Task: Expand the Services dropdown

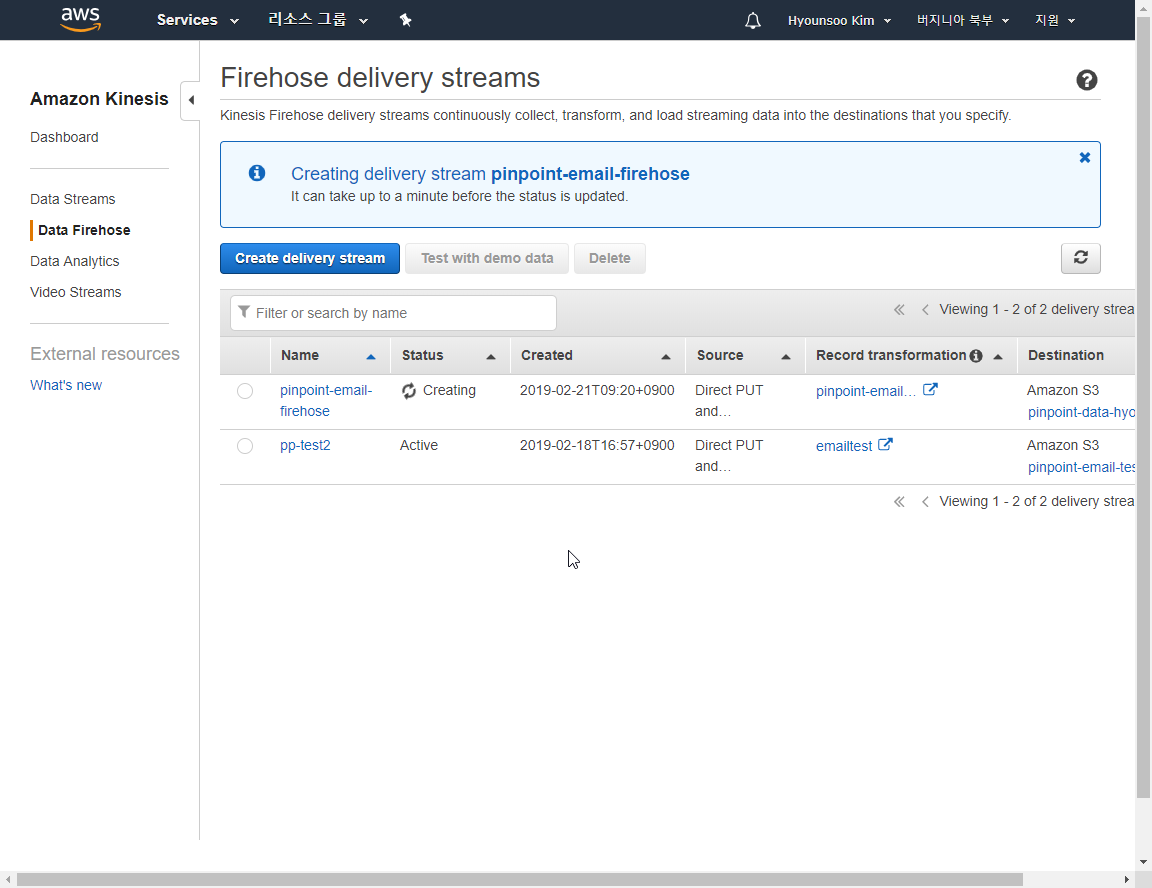Action: tap(198, 21)
